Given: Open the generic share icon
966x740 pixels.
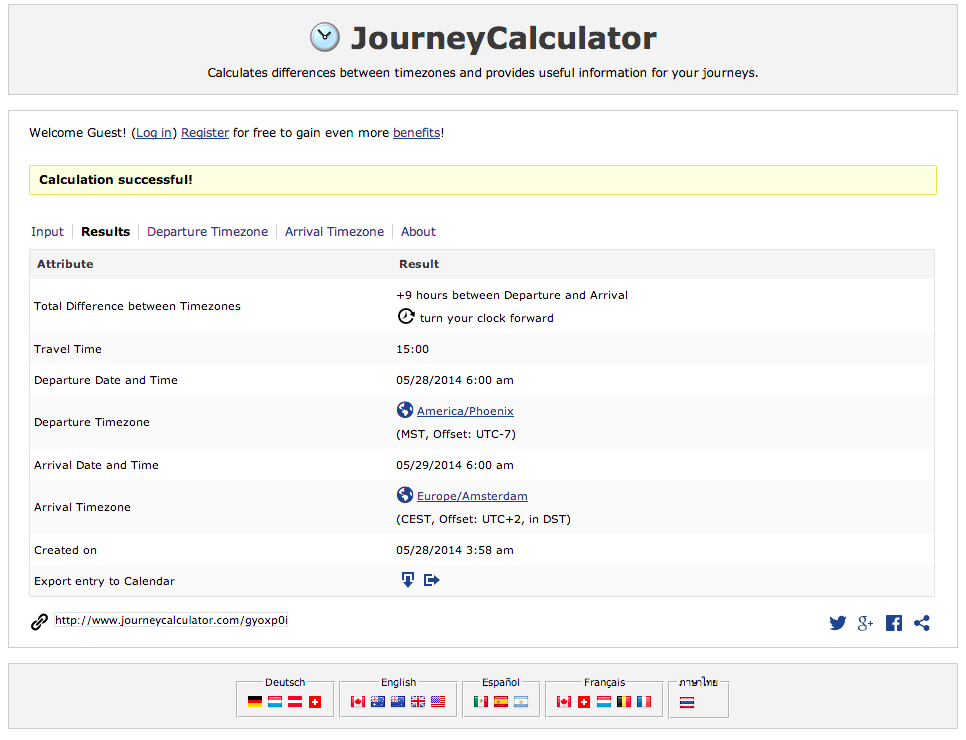Looking at the screenshot, I should [922, 623].
